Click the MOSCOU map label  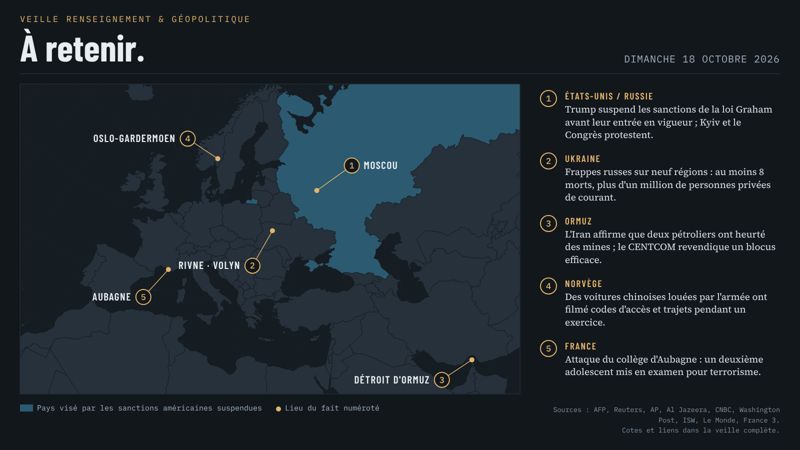coord(380,165)
